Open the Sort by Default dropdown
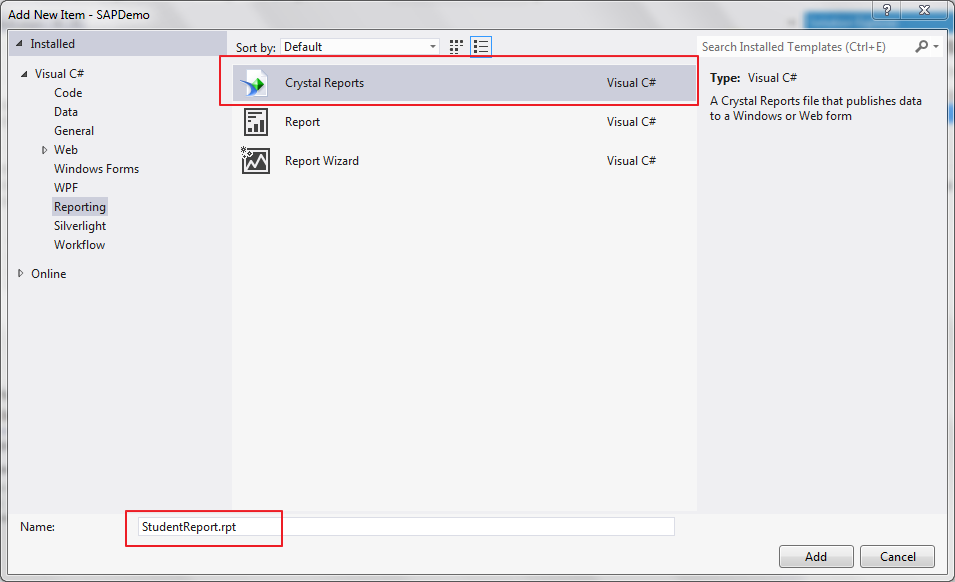This screenshot has height=582, width=955. click(x=360, y=47)
